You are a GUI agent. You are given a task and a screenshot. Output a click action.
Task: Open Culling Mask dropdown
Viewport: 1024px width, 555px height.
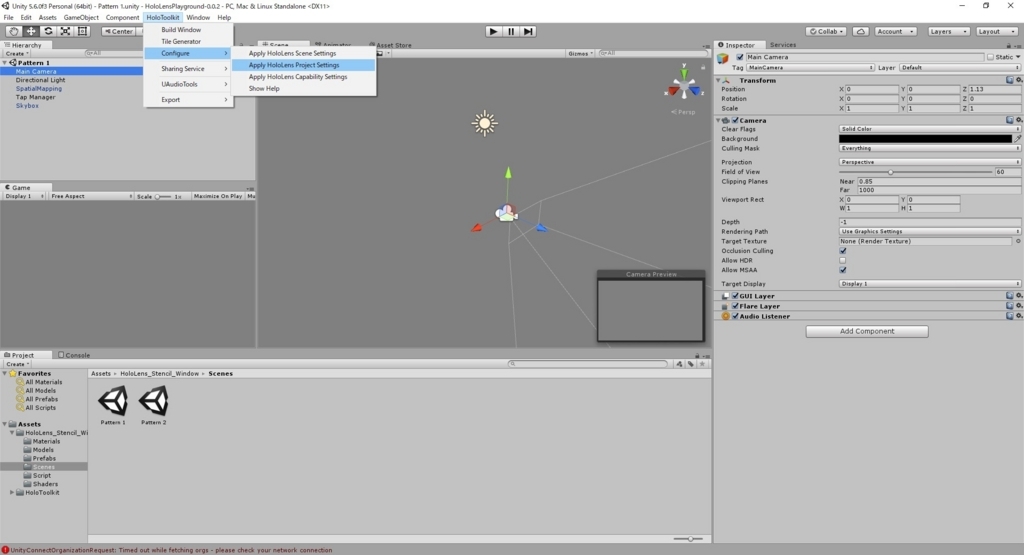pos(929,148)
